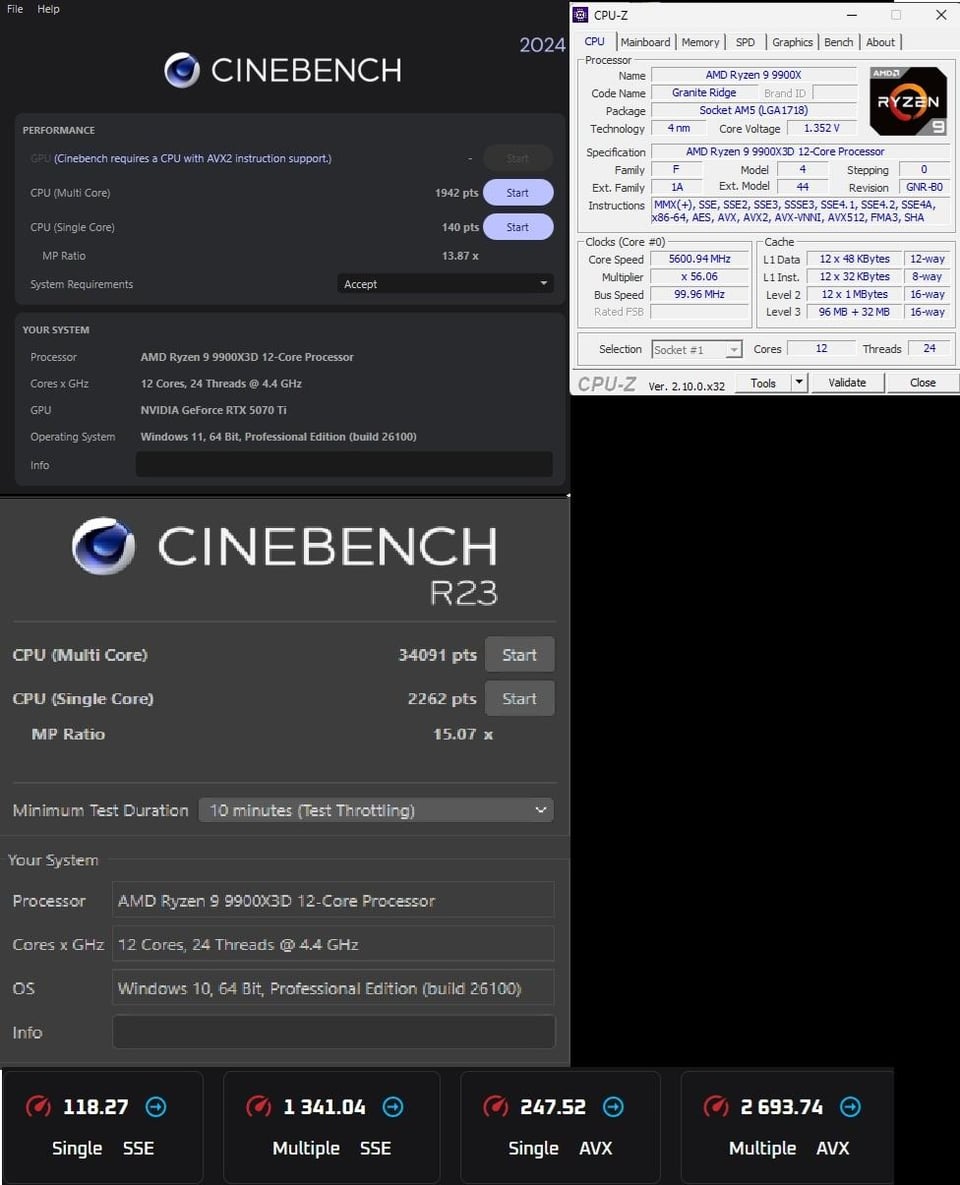Start CPU Single Core test in Cinebench 2024

[518, 227]
